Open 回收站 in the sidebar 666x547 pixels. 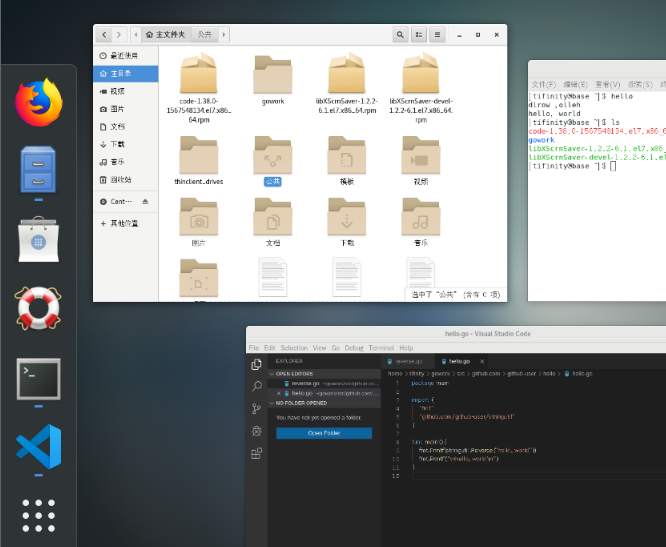click(126, 180)
